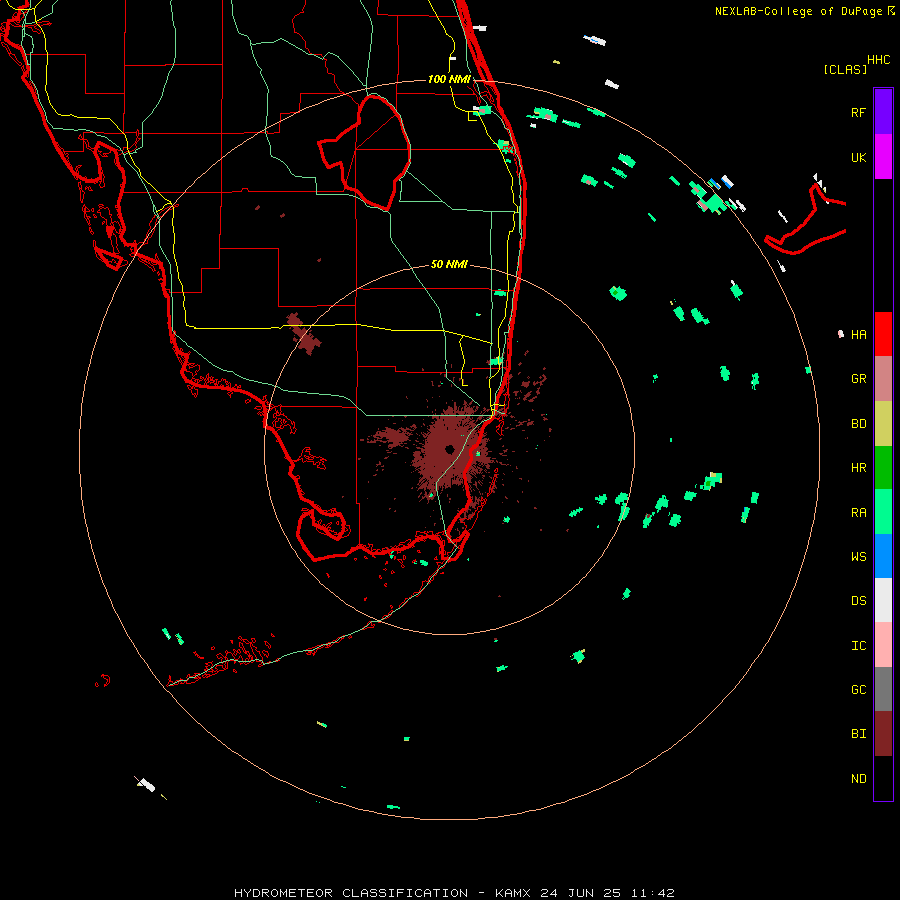Image resolution: width=900 pixels, height=900 pixels.
Task: Click the 'GR' legend label
Action: coord(858,379)
